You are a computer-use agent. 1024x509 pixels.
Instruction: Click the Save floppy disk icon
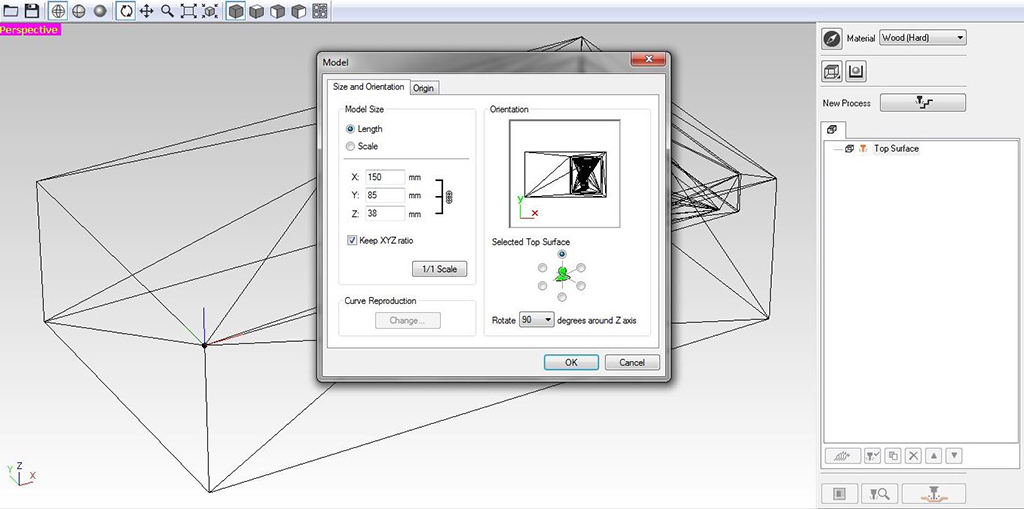point(32,11)
